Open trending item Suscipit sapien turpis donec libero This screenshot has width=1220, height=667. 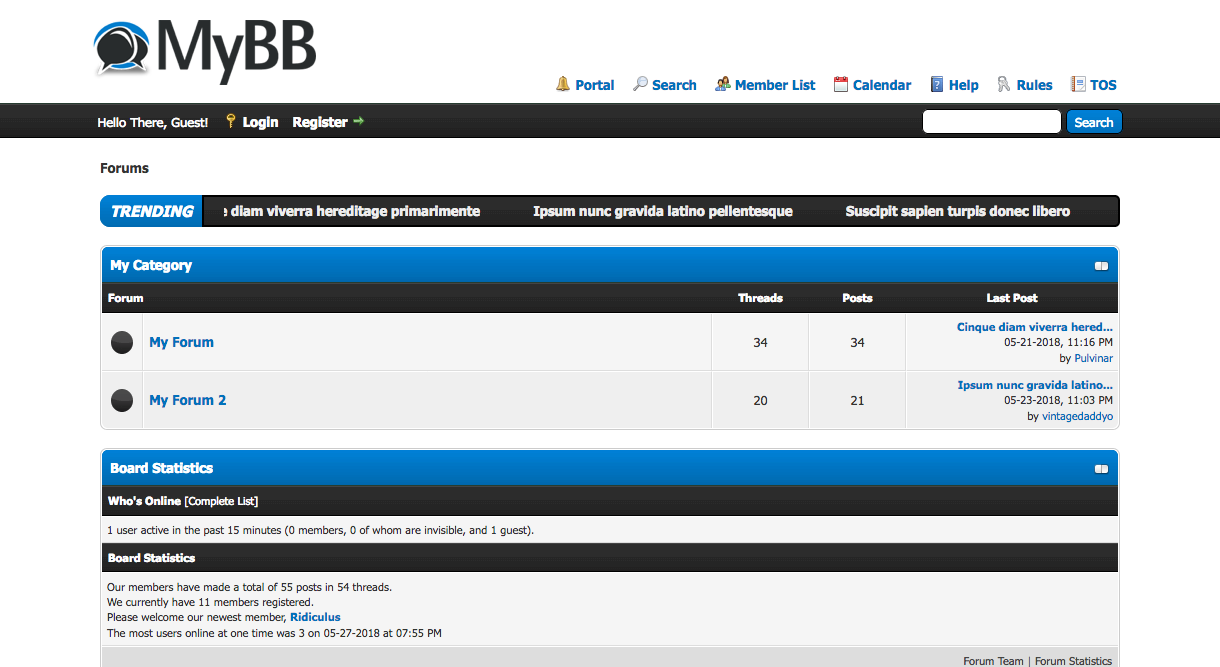[x=958, y=211]
